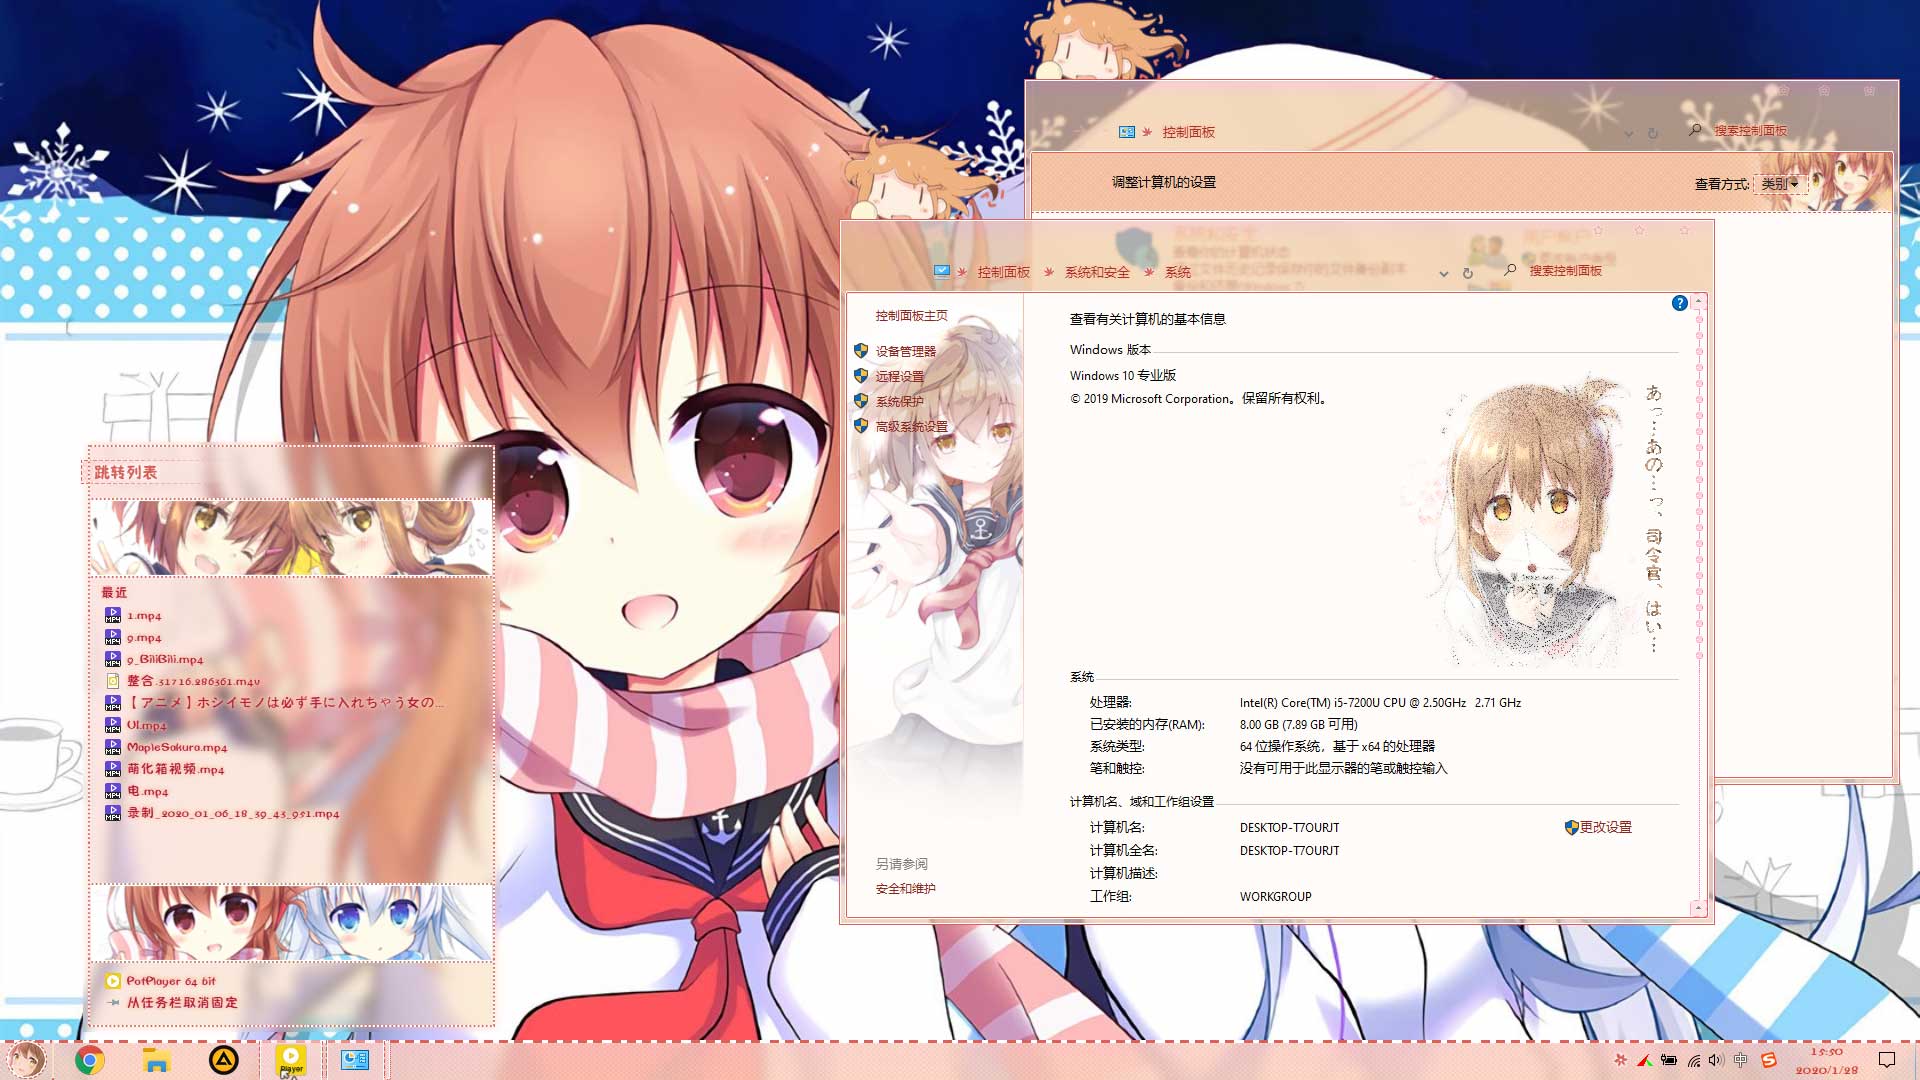Click the 8.00 GB RAM value
This screenshot has width=1920, height=1080.
pyautogui.click(x=1298, y=725)
